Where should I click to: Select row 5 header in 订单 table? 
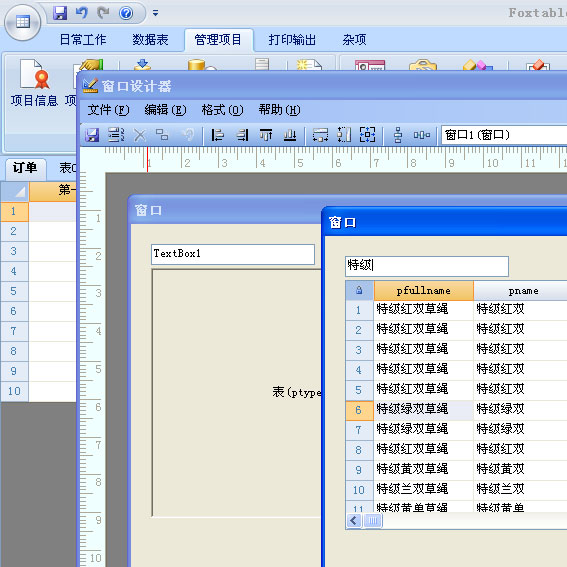coord(15,291)
